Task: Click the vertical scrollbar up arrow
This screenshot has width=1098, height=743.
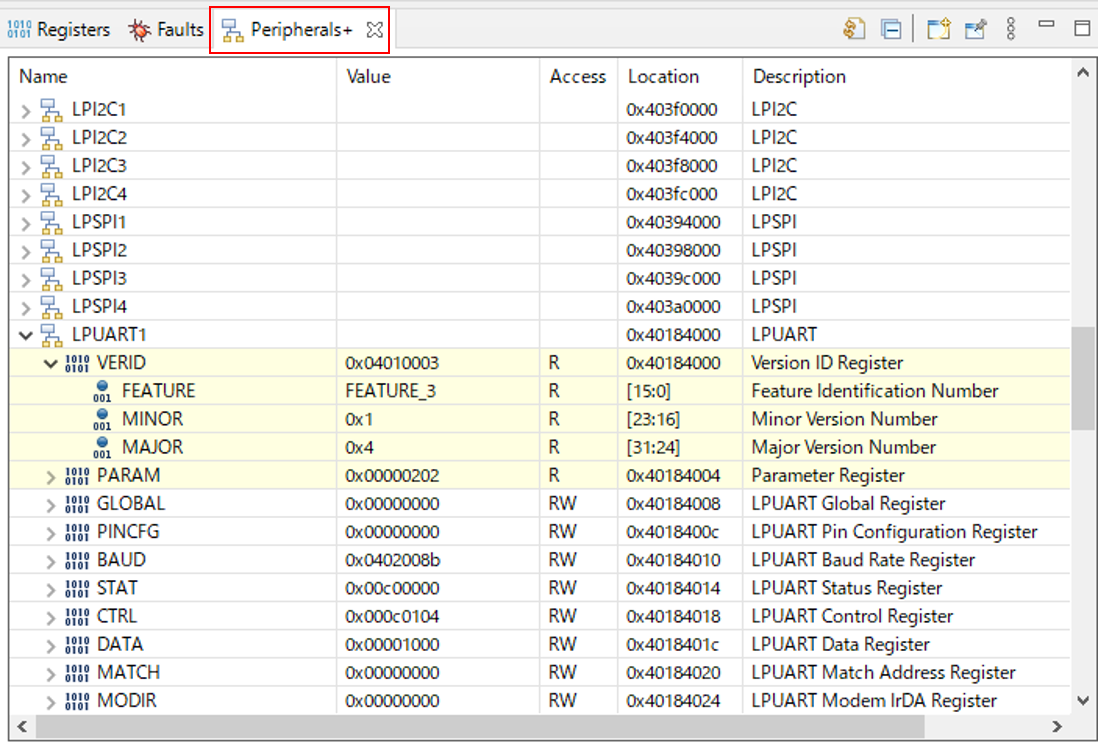Action: coord(1083,73)
